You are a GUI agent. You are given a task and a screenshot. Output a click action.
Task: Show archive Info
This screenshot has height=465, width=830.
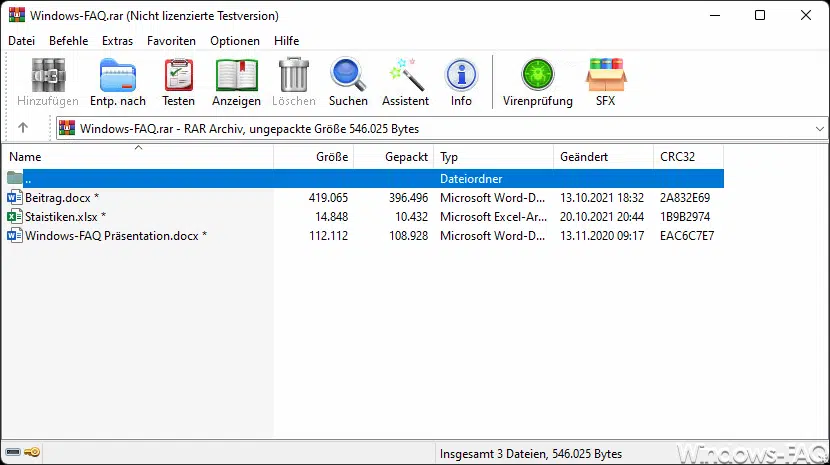tap(461, 82)
